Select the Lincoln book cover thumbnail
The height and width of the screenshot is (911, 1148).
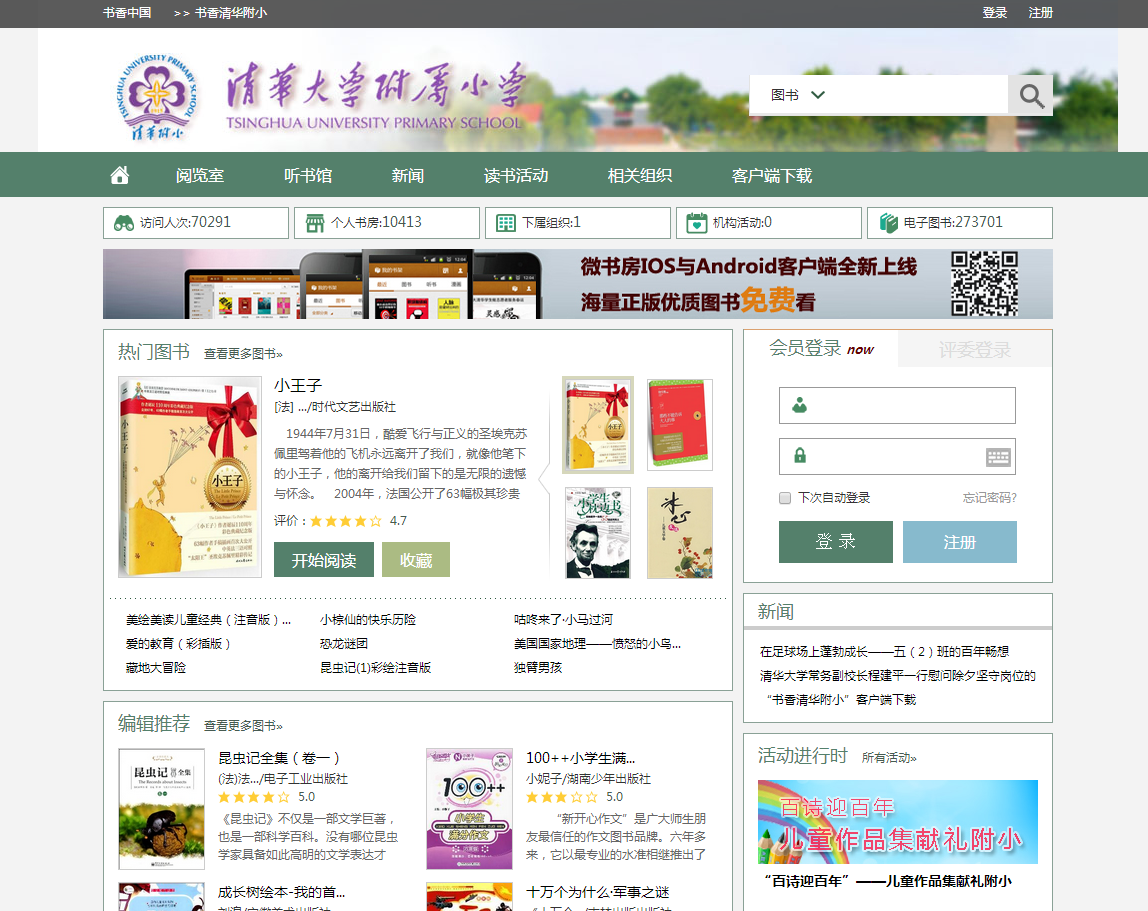point(597,533)
